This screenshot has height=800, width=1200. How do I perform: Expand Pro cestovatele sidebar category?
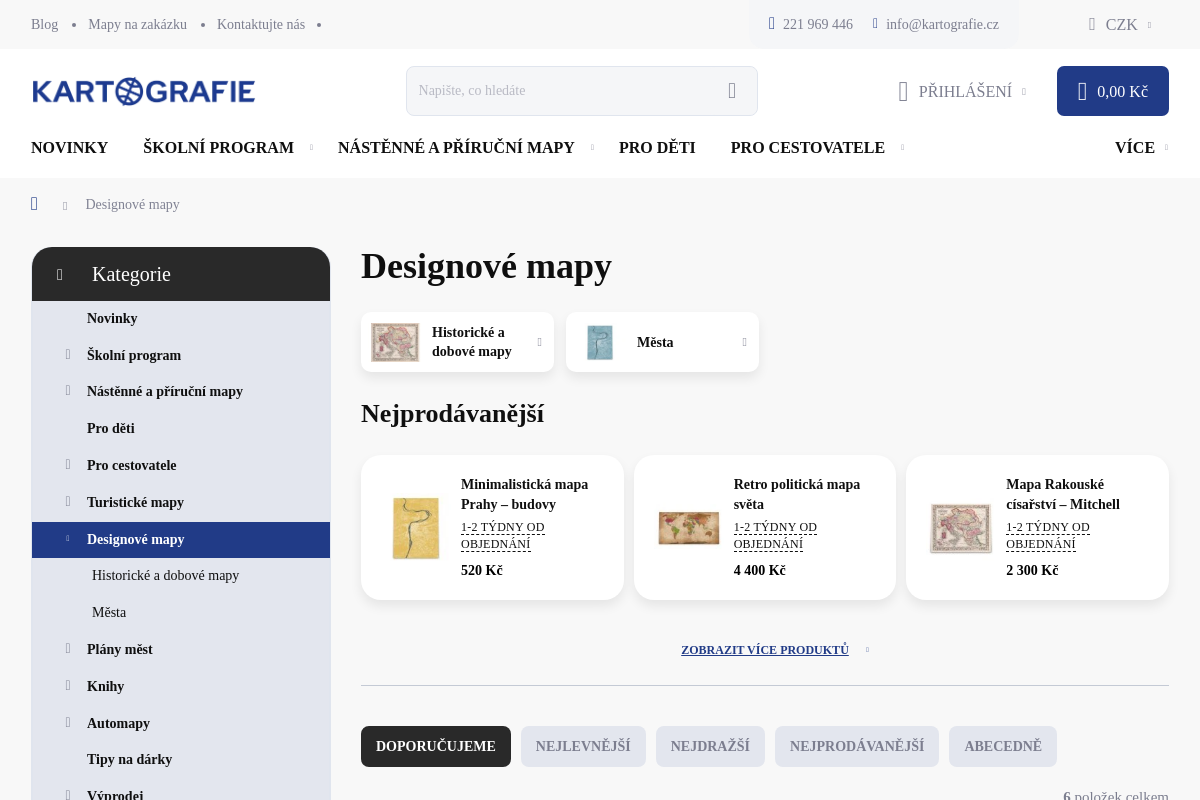tap(68, 465)
